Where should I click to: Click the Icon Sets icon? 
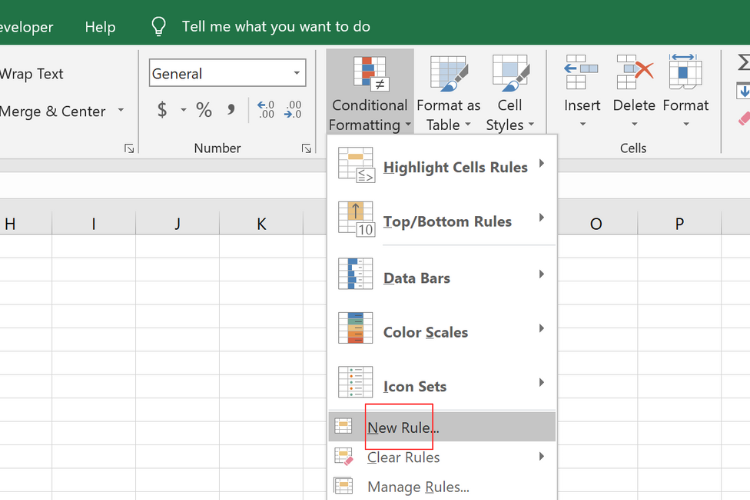click(x=355, y=382)
